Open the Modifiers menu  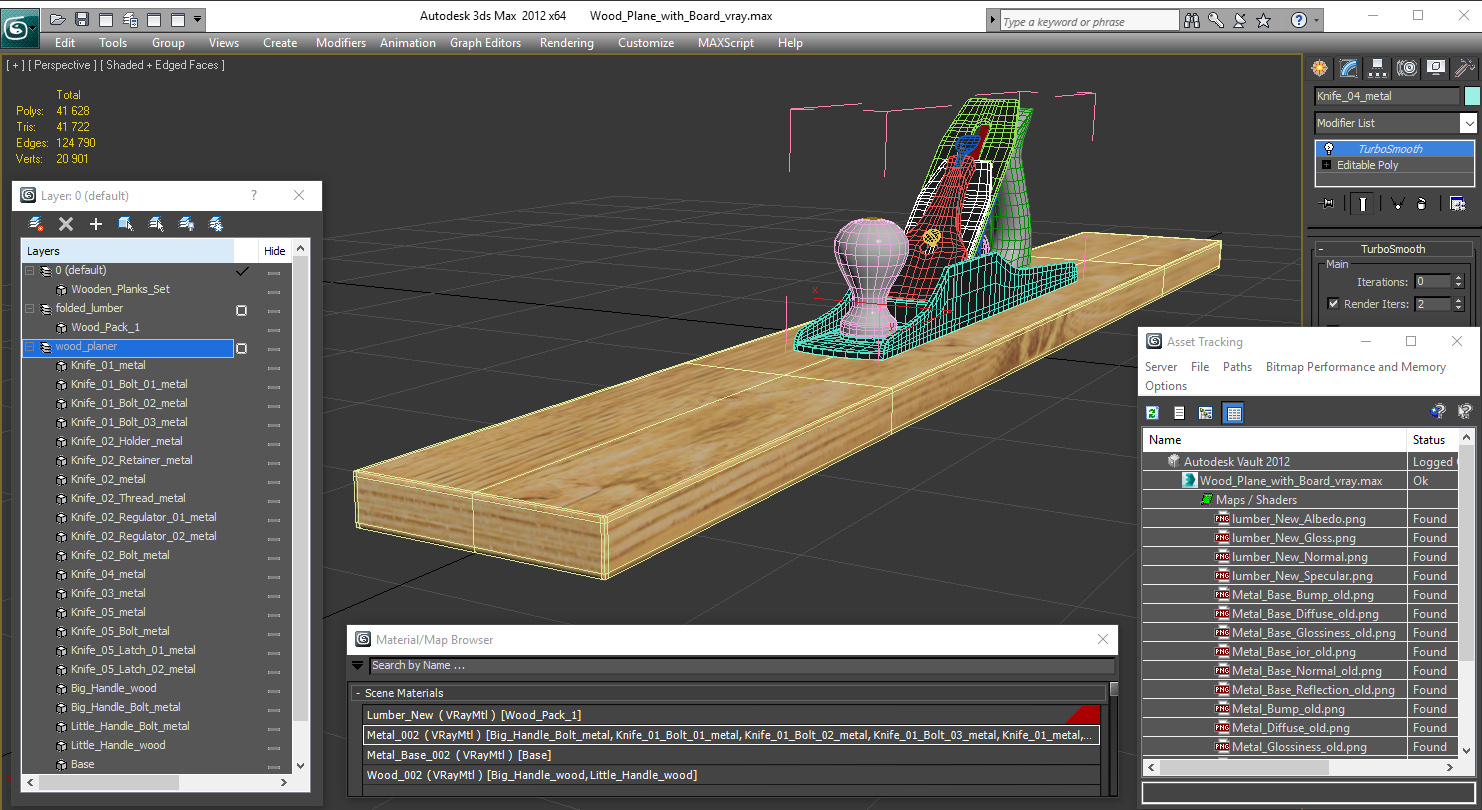[x=341, y=43]
